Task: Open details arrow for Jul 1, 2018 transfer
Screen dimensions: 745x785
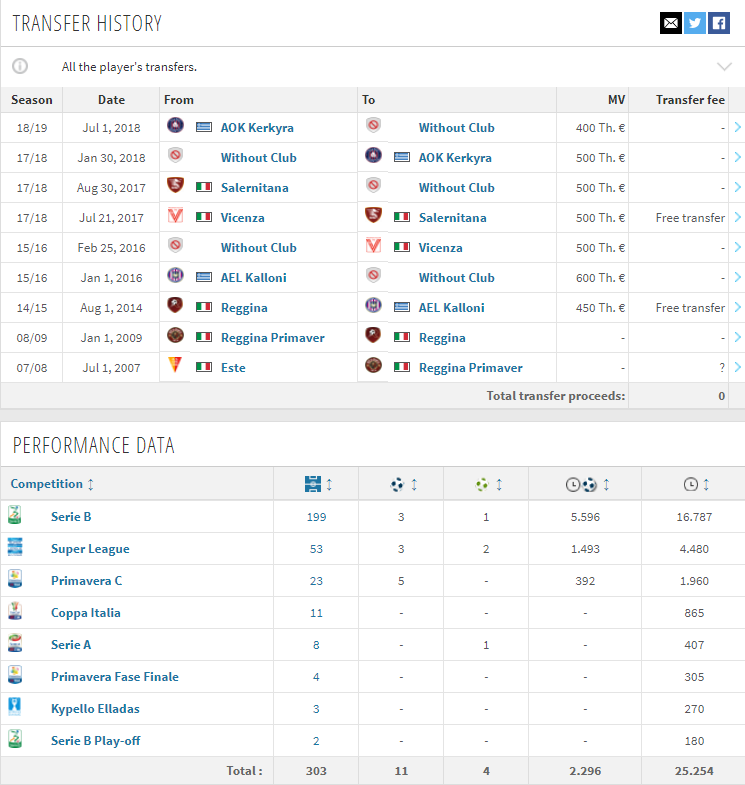Action: (x=737, y=127)
